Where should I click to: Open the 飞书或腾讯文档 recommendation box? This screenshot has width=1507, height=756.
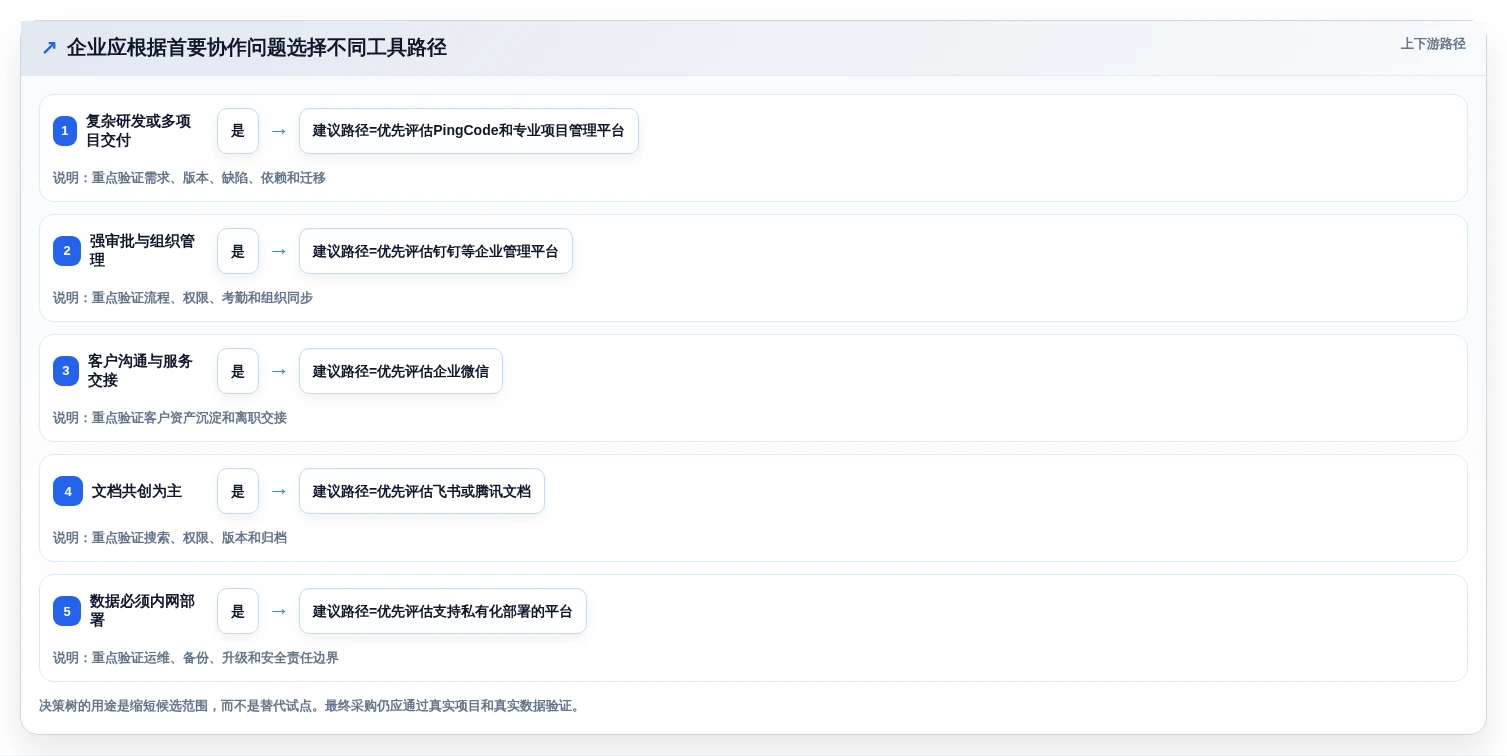422,491
